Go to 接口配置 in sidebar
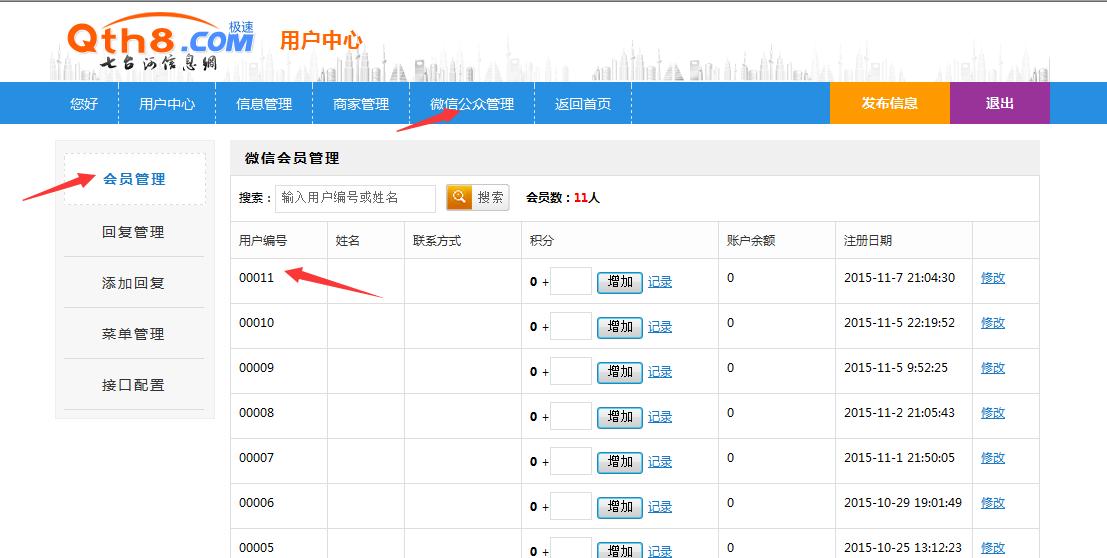The image size is (1107, 558). pyautogui.click(x=133, y=385)
